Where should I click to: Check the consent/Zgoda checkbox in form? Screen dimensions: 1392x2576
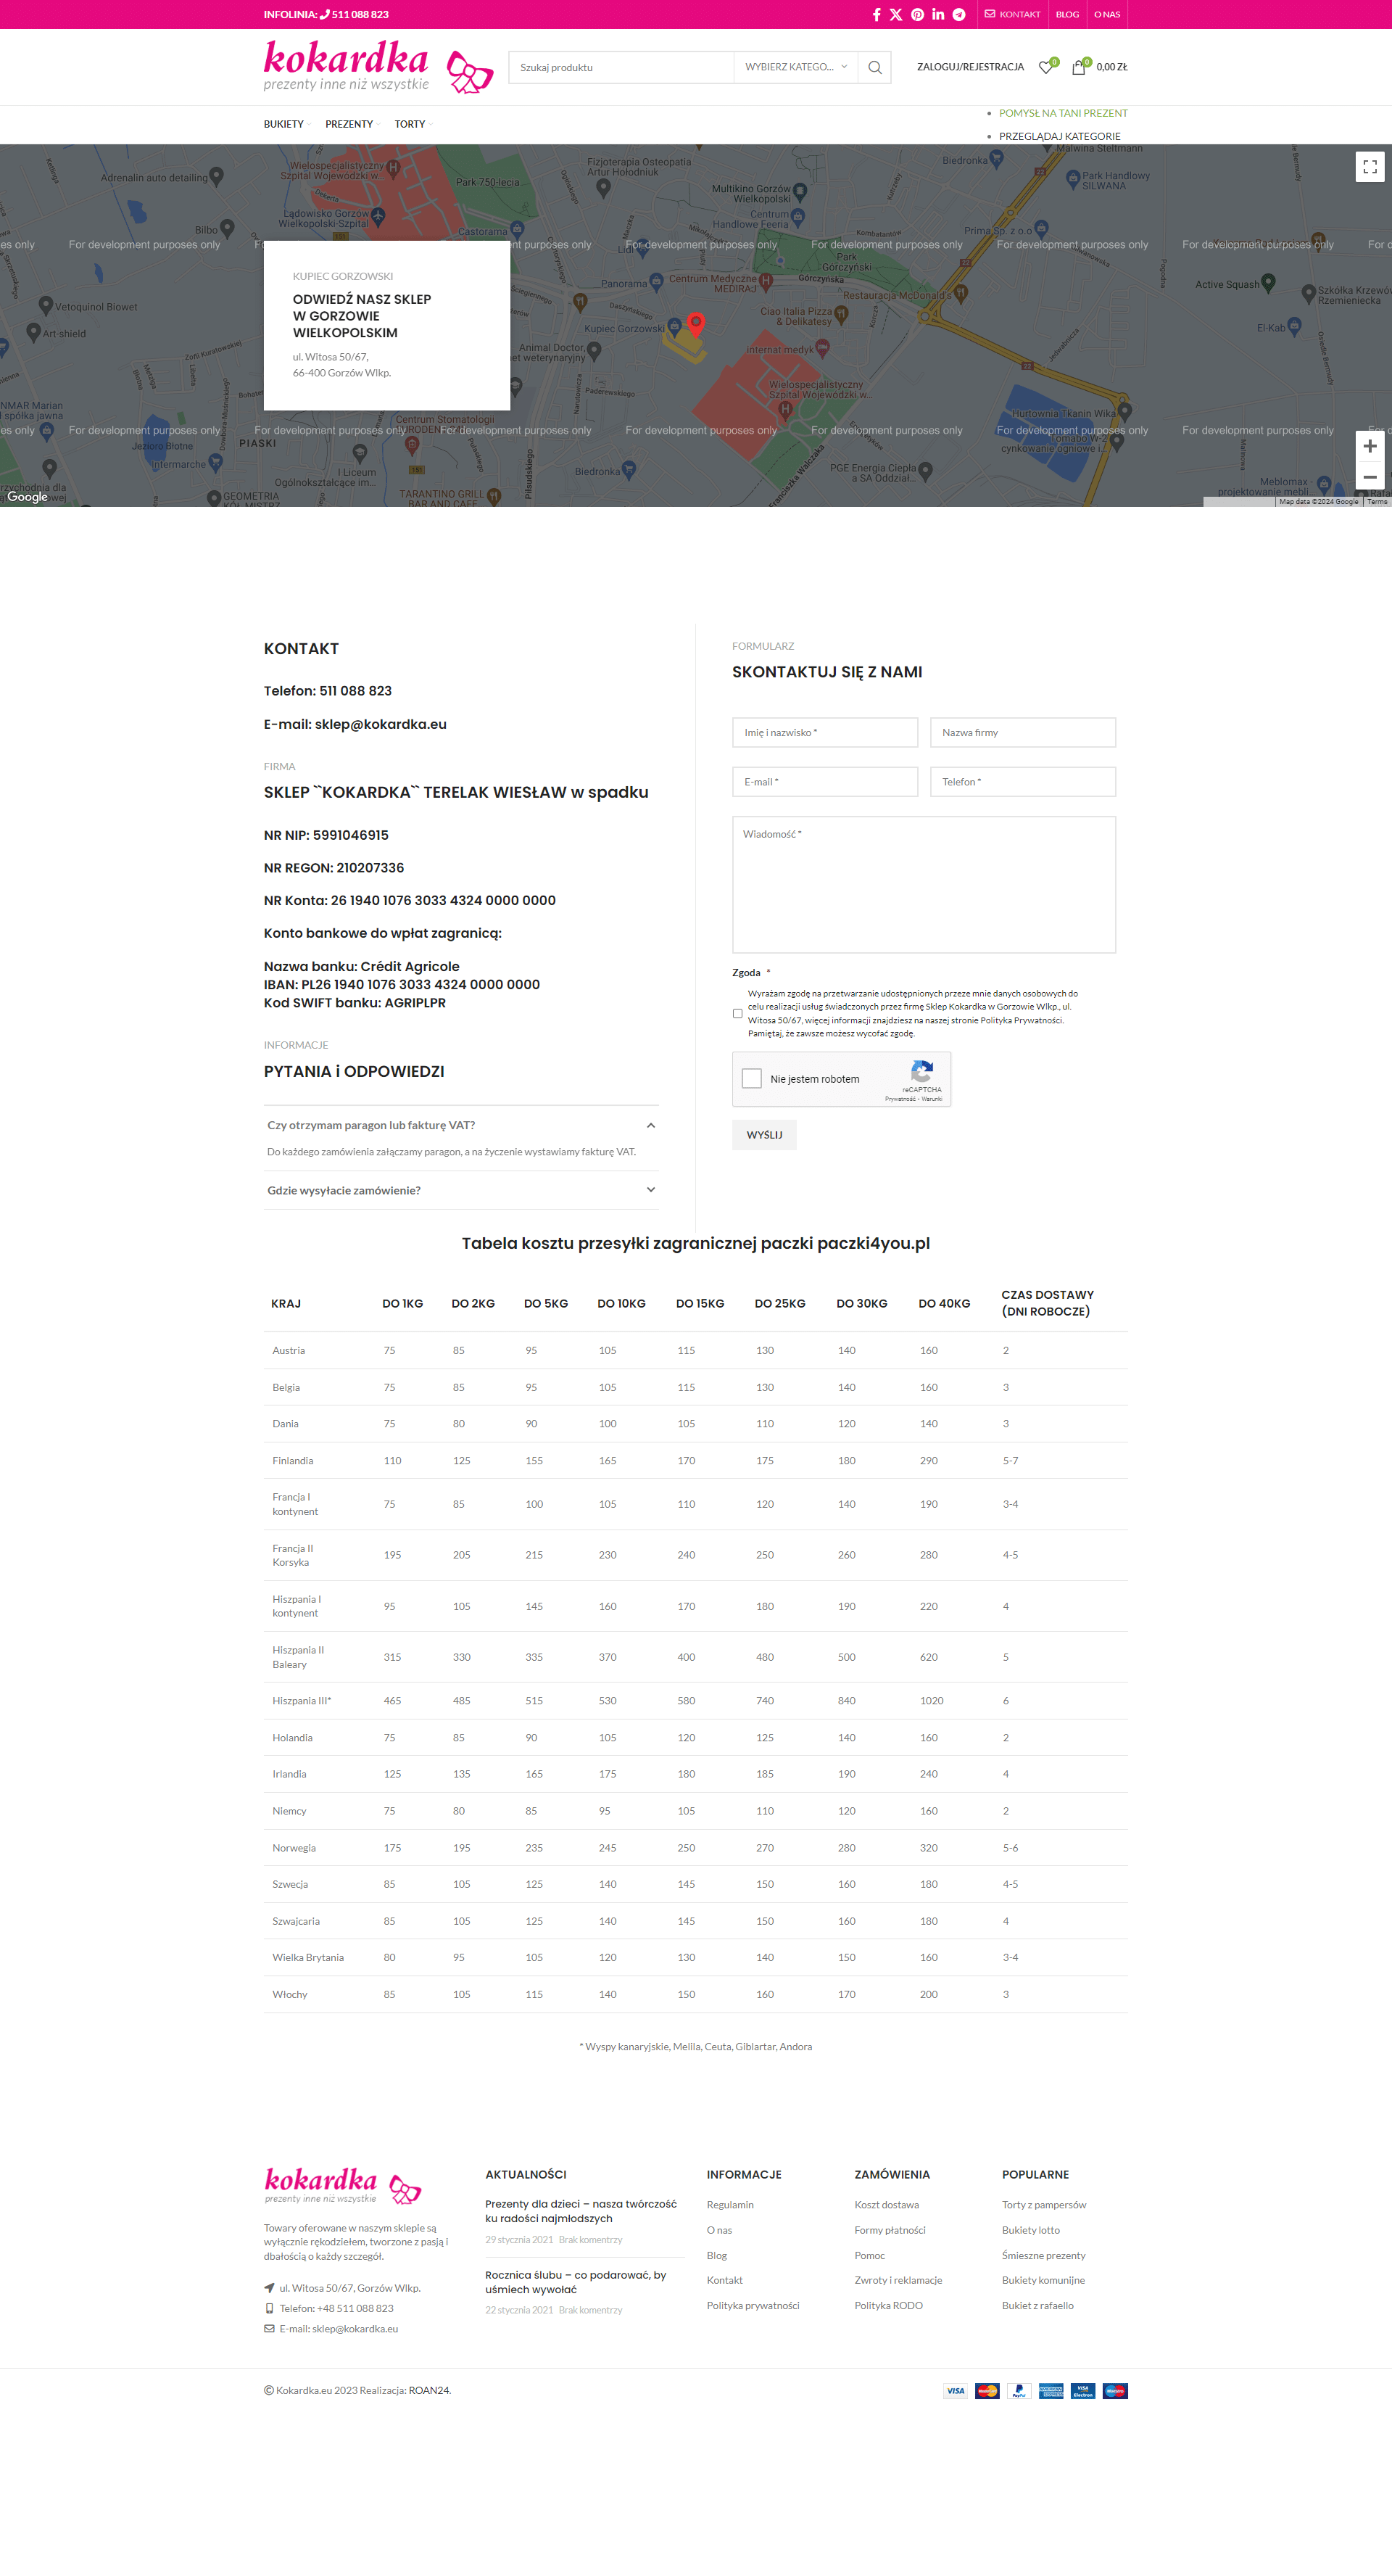tap(739, 1010)
